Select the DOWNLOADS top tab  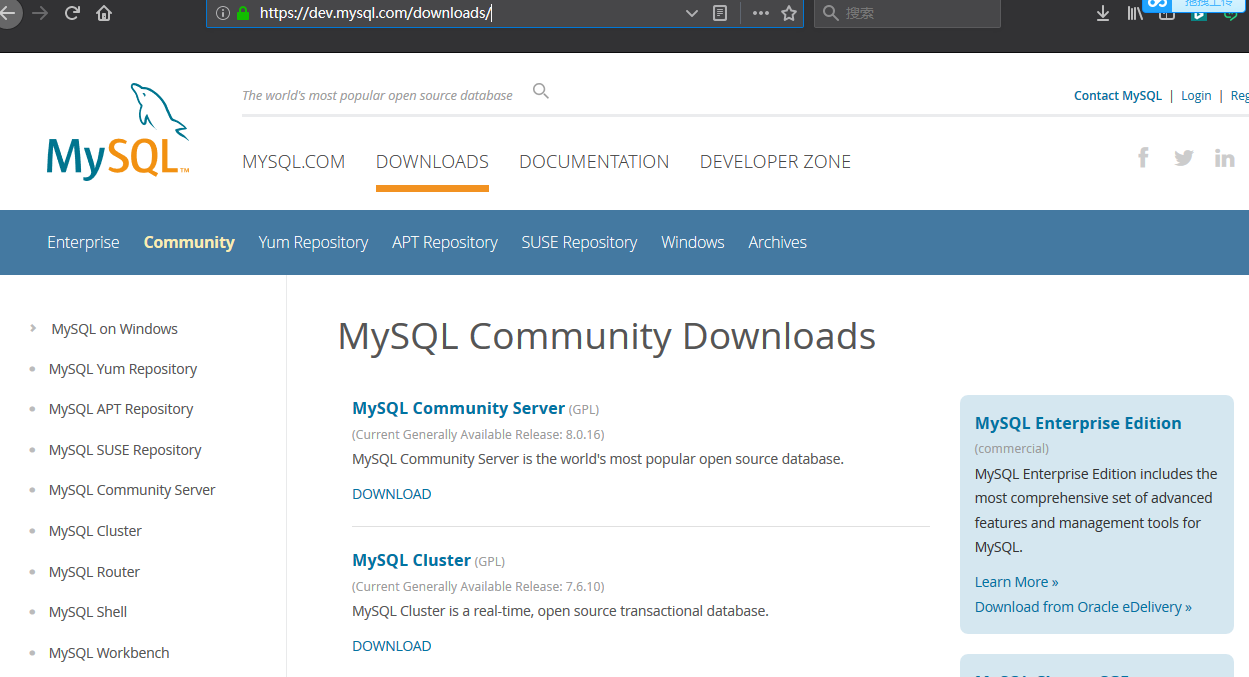tap(432, 162)
